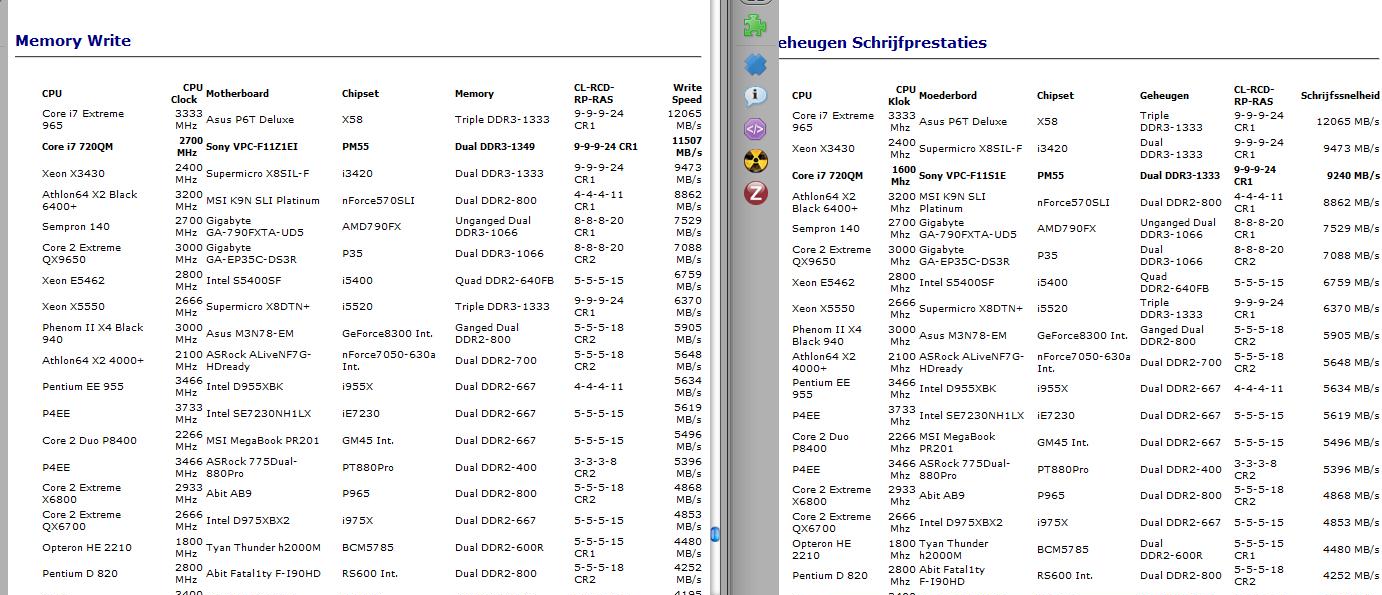Click the 'Write Speed' column header
This screenshot has width=1382, height=595.
pyautogui.click(x=687, y=93)
